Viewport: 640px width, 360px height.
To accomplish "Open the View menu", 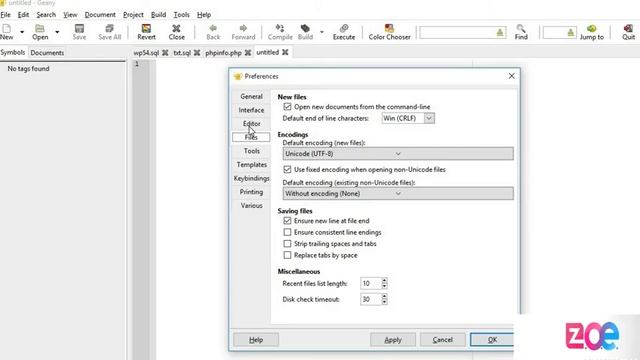I will click(x=70, y=15).
